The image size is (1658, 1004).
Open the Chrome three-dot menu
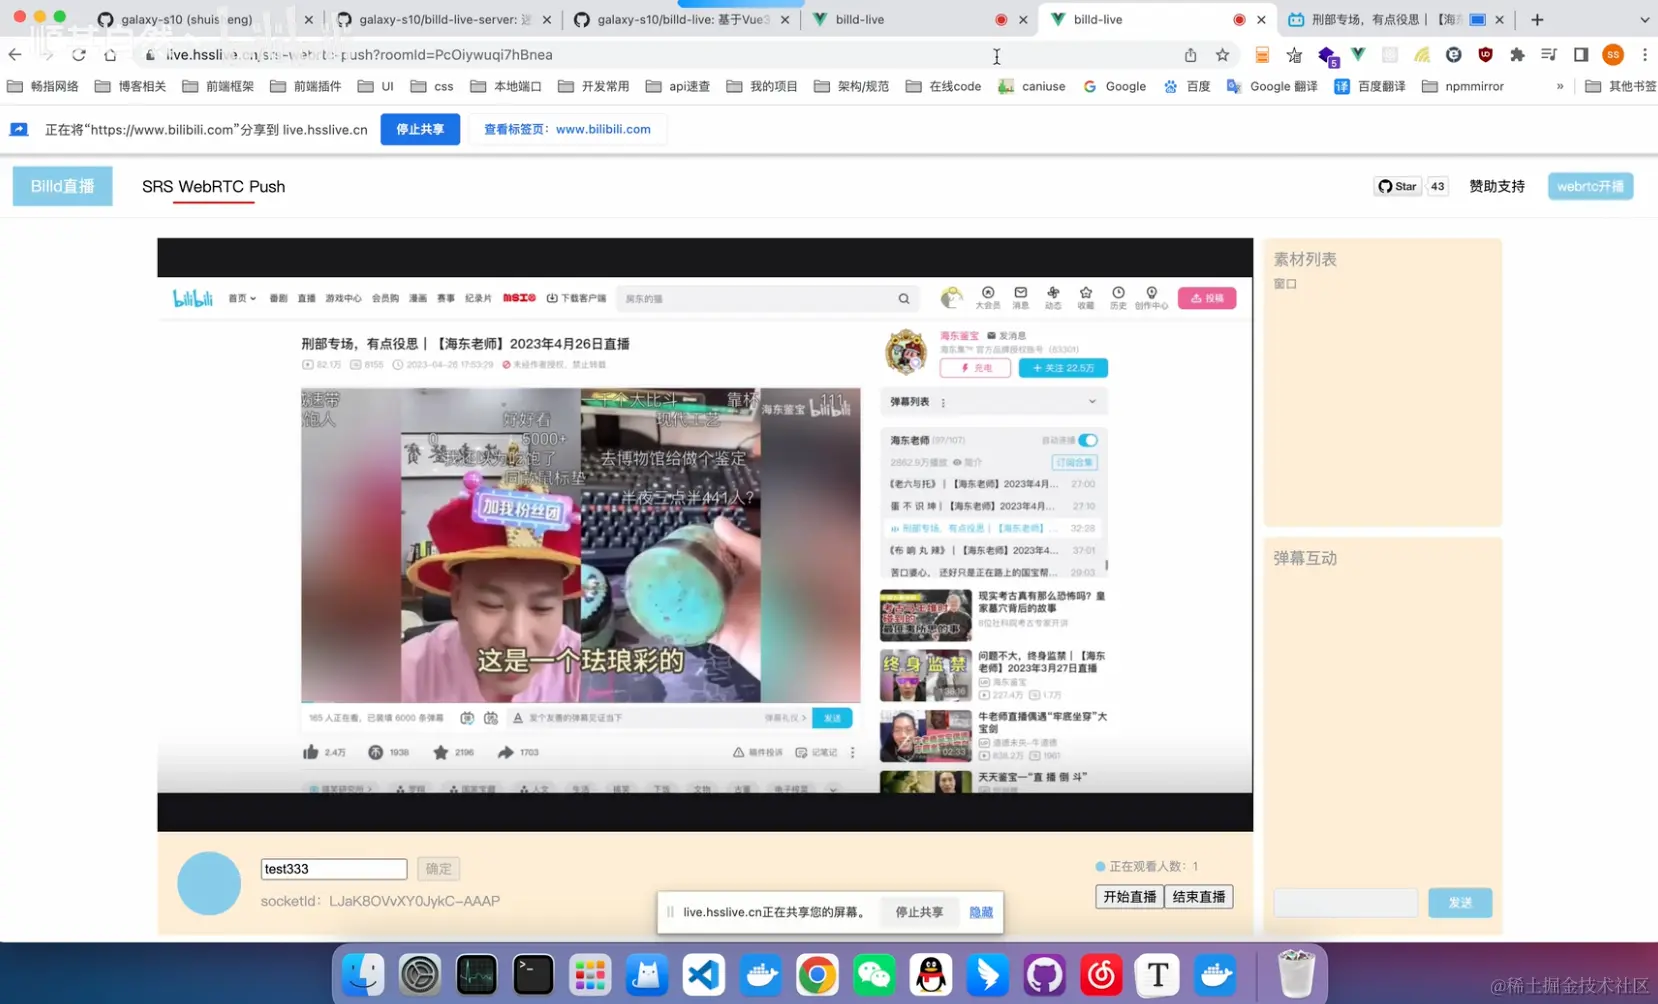click(x=1644, y=55)
